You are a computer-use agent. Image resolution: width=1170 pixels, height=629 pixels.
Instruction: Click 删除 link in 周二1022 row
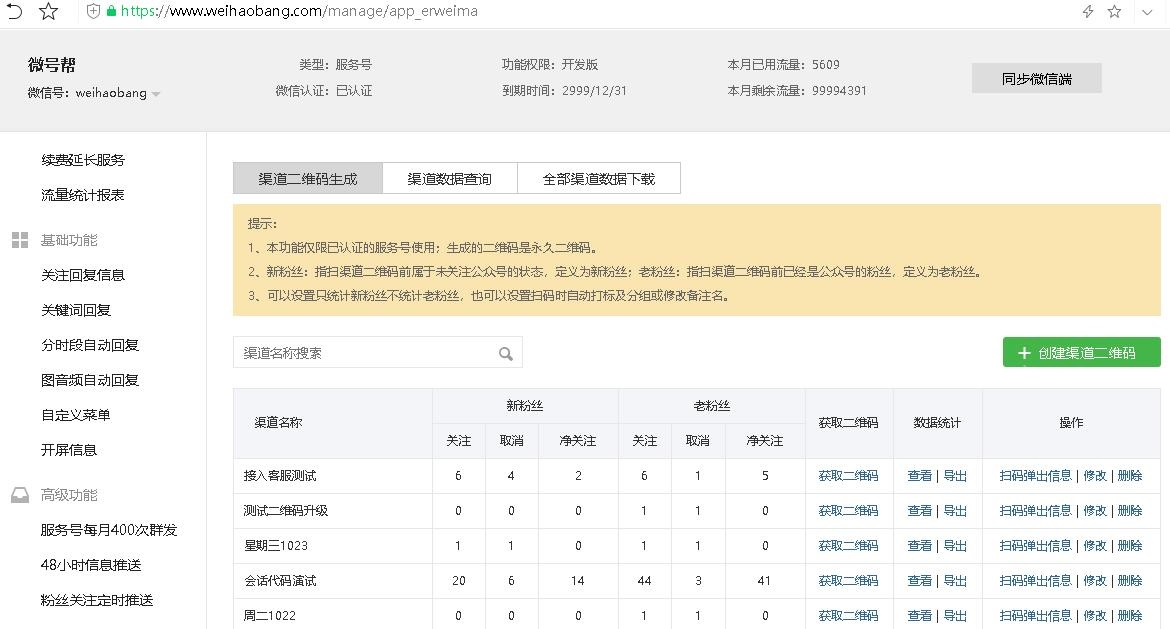1130,616
